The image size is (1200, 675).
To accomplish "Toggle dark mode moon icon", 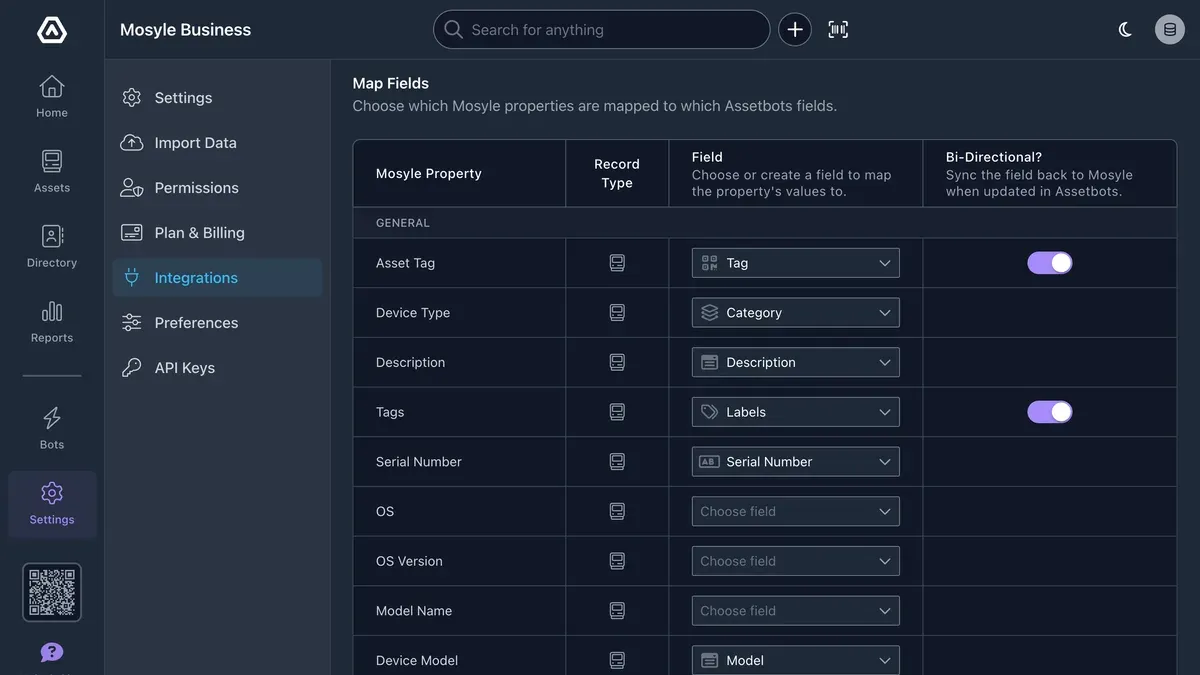I will (x=1125, y=30).
